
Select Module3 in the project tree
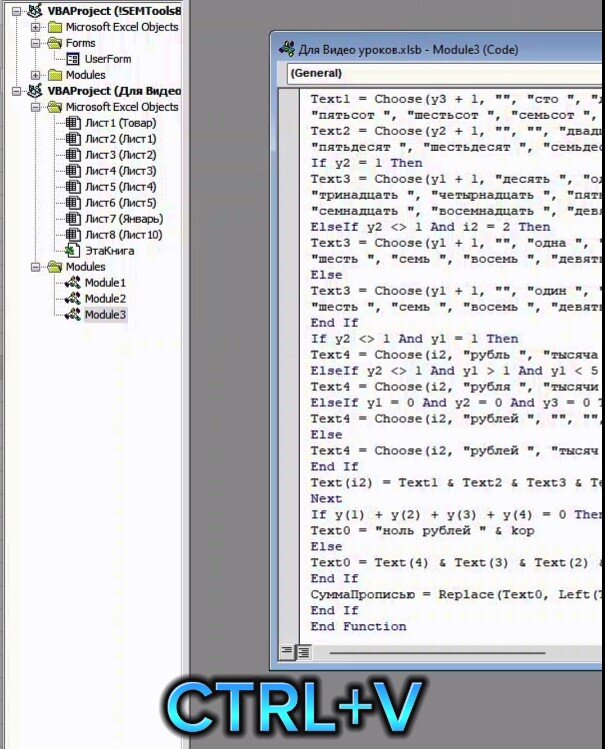[105, 314]
